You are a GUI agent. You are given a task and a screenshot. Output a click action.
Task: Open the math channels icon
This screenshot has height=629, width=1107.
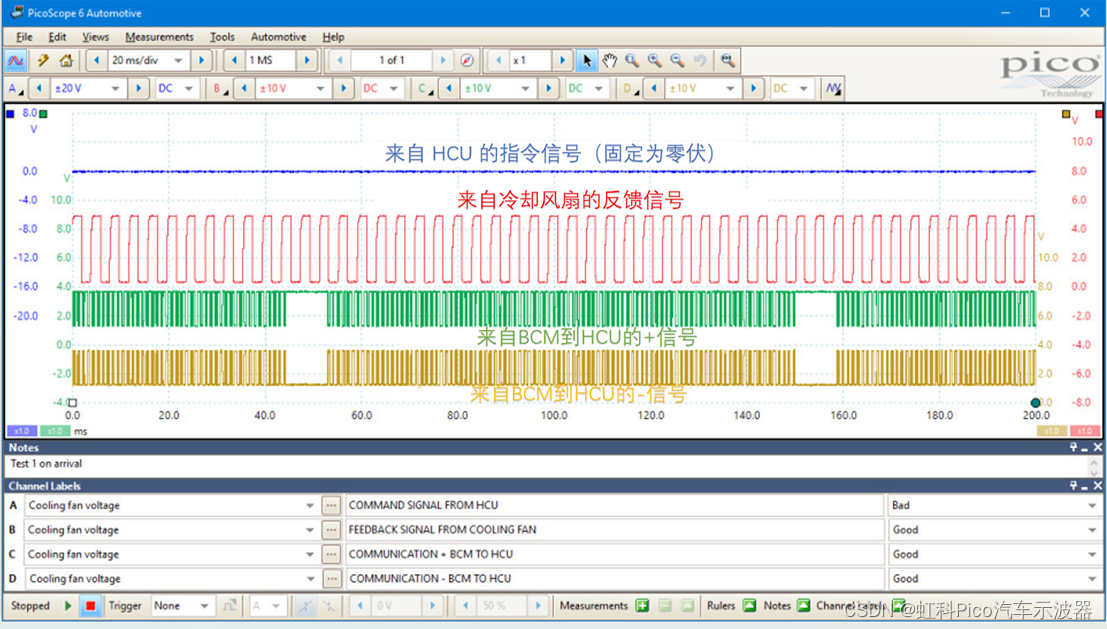coord(834,88)
